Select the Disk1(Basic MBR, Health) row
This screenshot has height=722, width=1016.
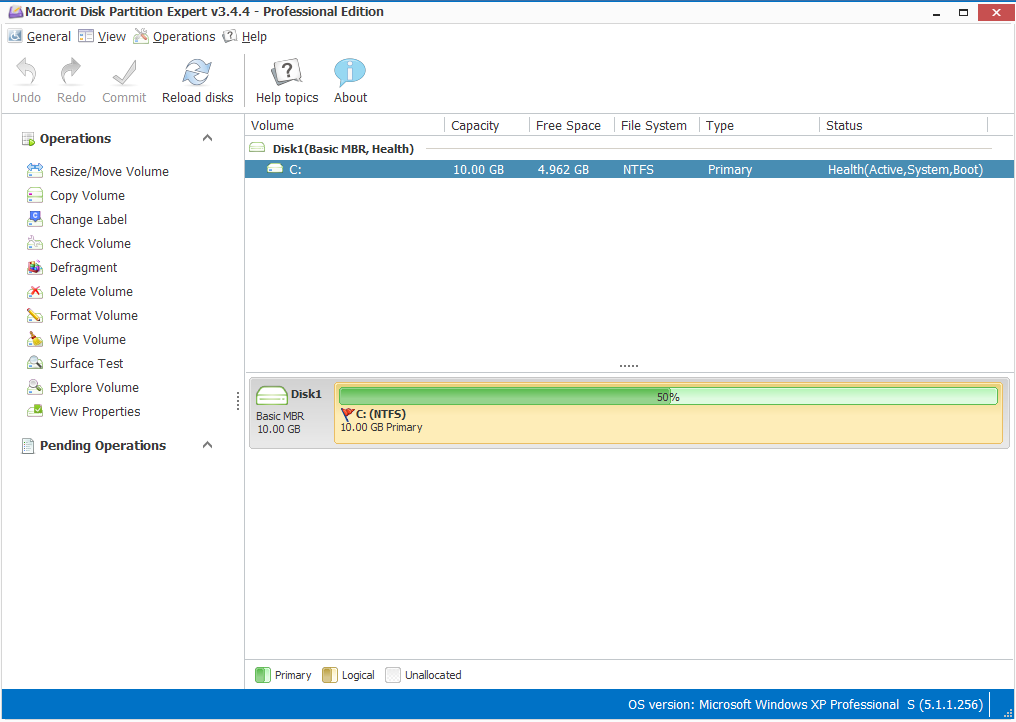coord(629,148)
